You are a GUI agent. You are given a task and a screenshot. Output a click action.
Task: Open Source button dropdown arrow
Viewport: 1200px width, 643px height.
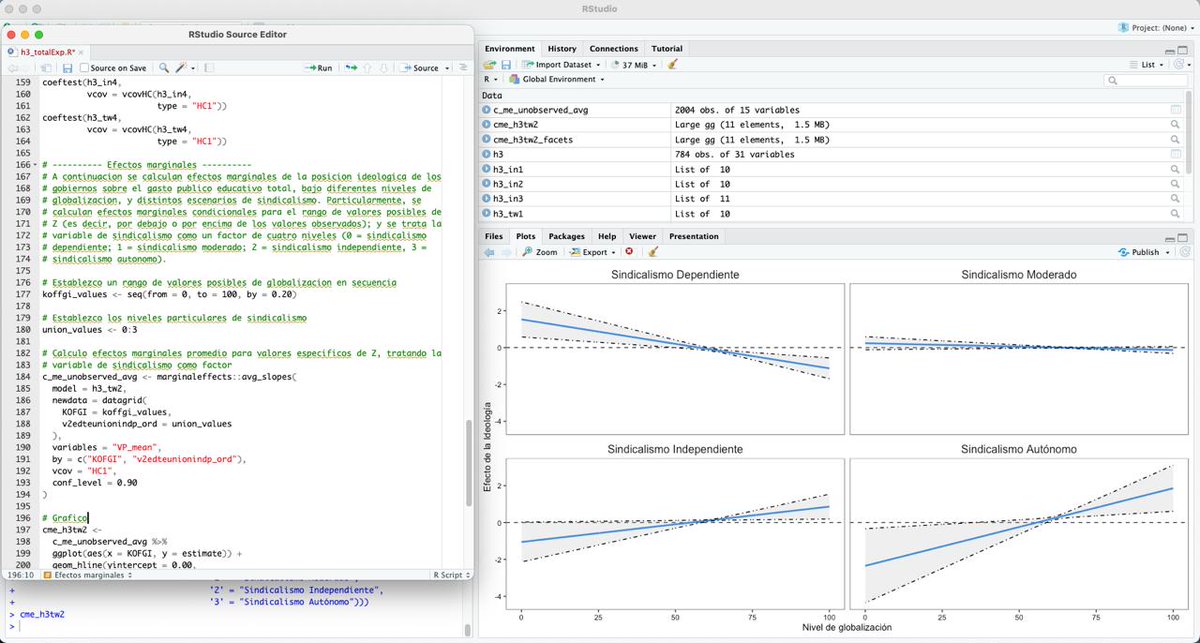[x=447, y=68]
